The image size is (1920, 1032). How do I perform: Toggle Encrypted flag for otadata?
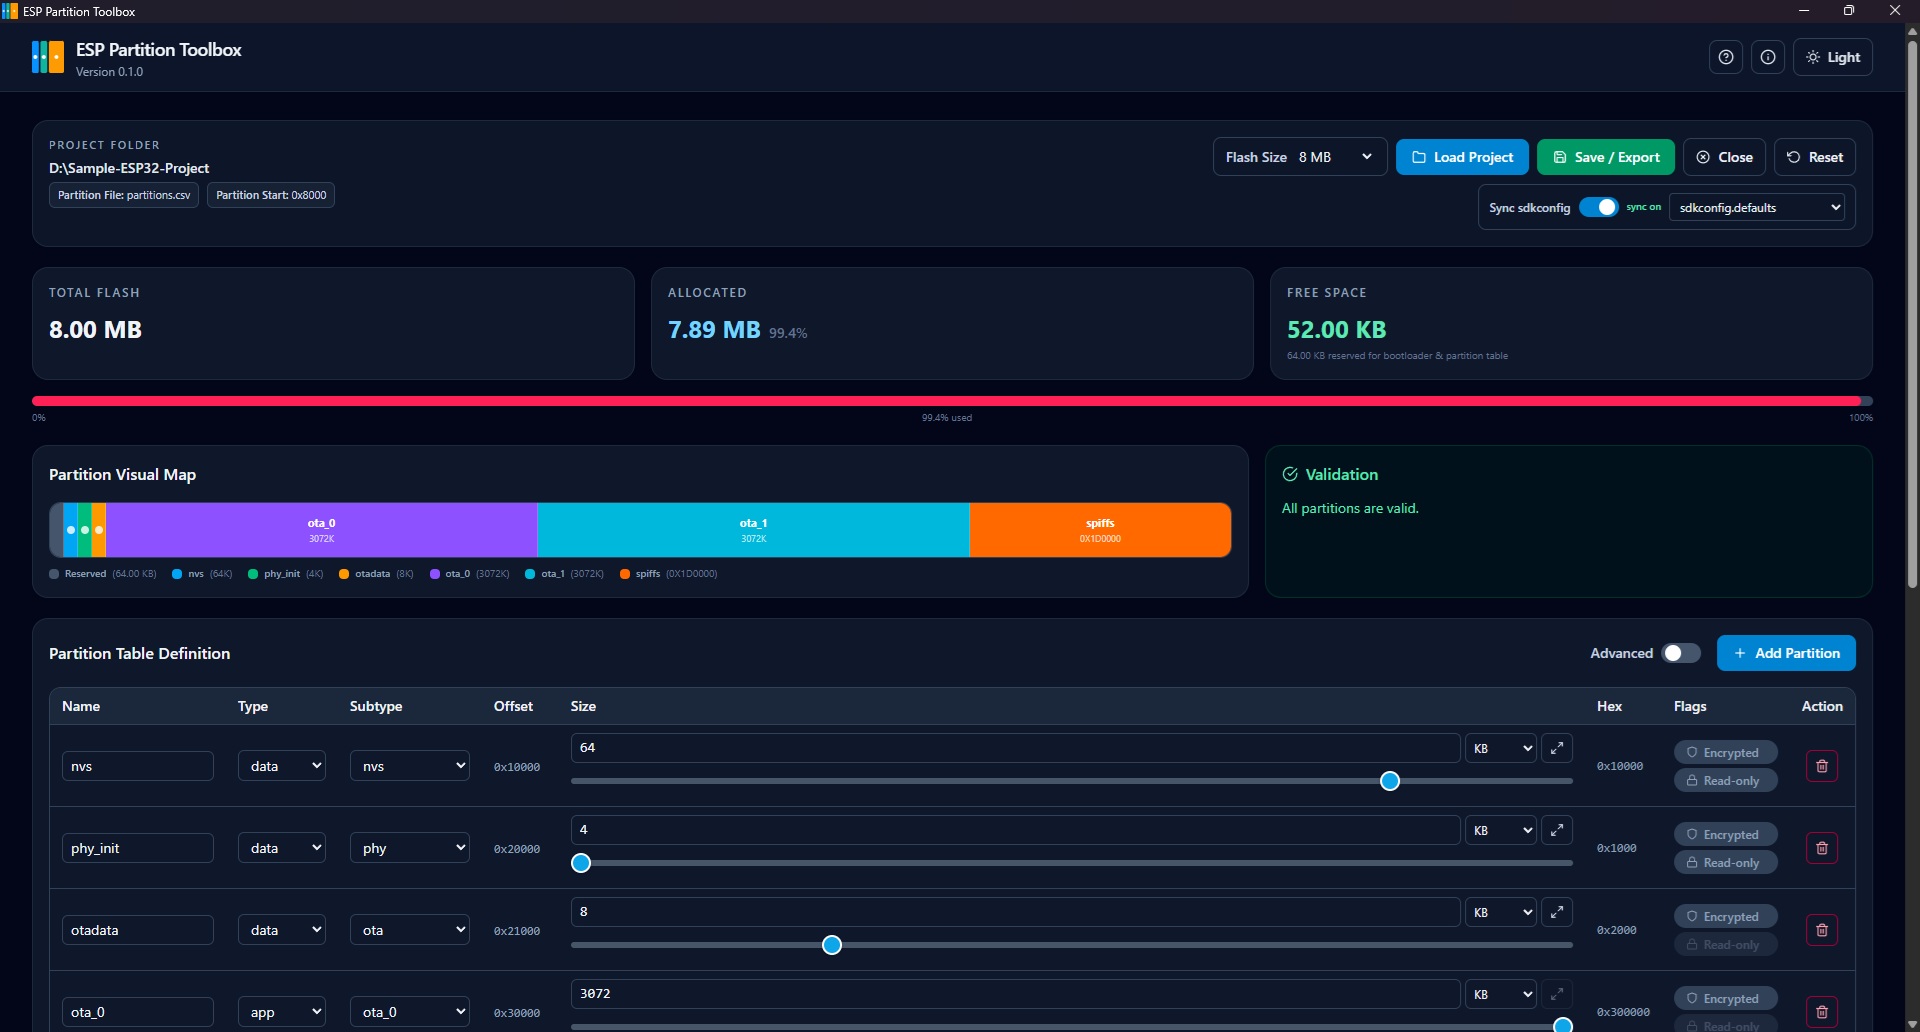click(1726, 916)
